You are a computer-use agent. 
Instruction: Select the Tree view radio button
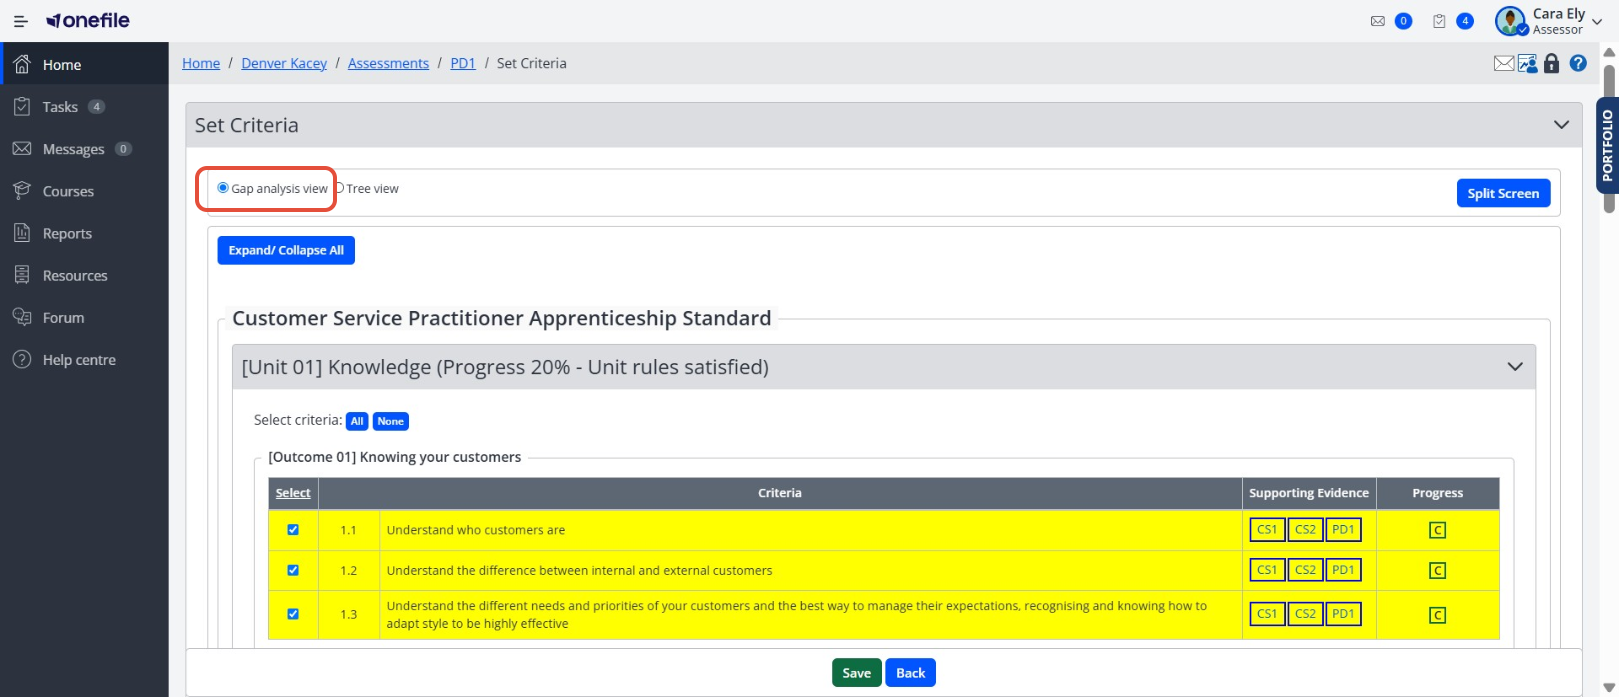pyautogui.click(x=340, y=188)
